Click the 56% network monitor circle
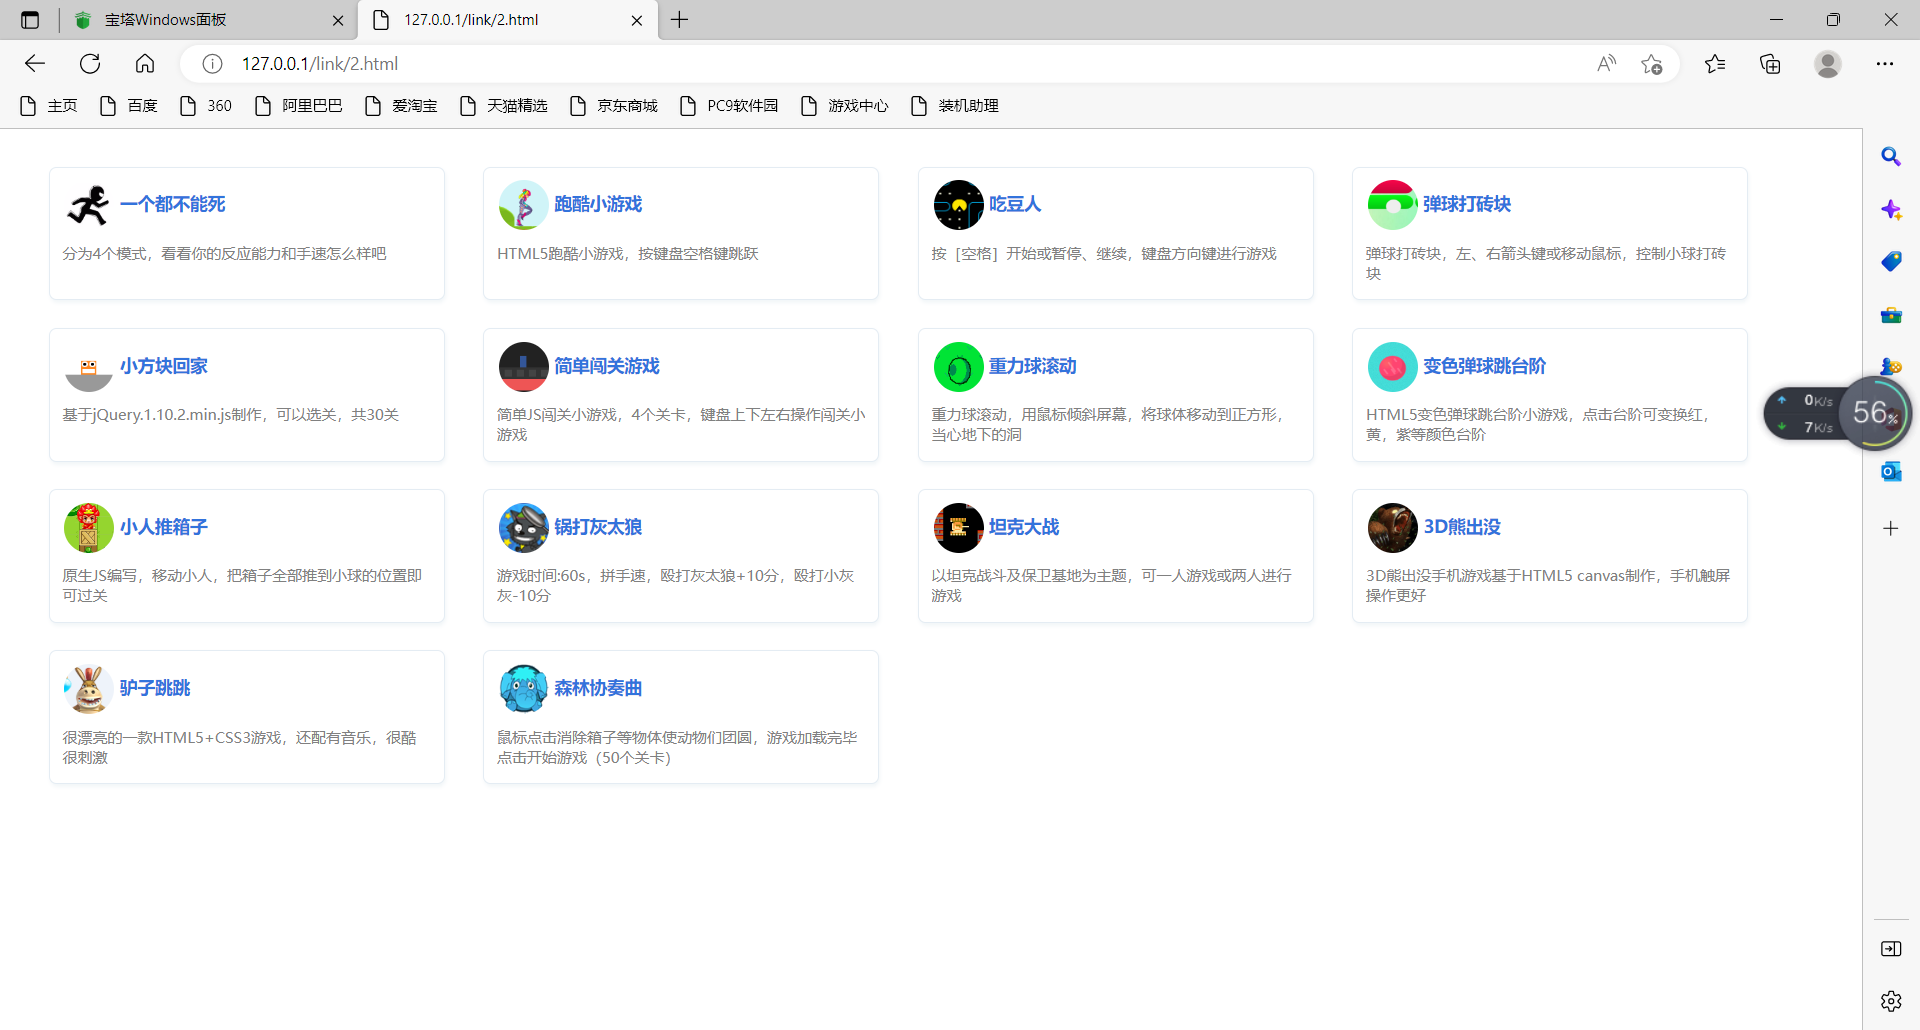This screenshot has height=1030, width=1920. pyautogui.click(x=1876, y=413)
